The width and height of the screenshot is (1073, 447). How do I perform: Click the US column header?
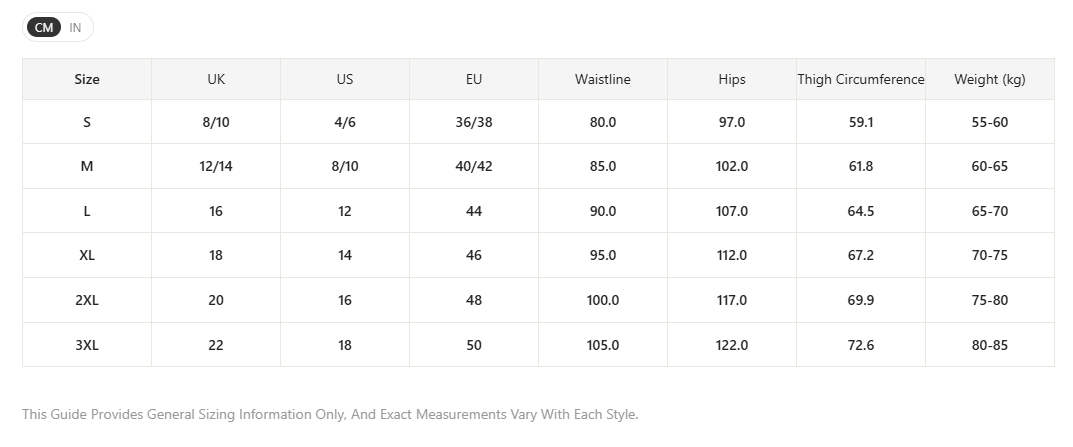point(345,79)
